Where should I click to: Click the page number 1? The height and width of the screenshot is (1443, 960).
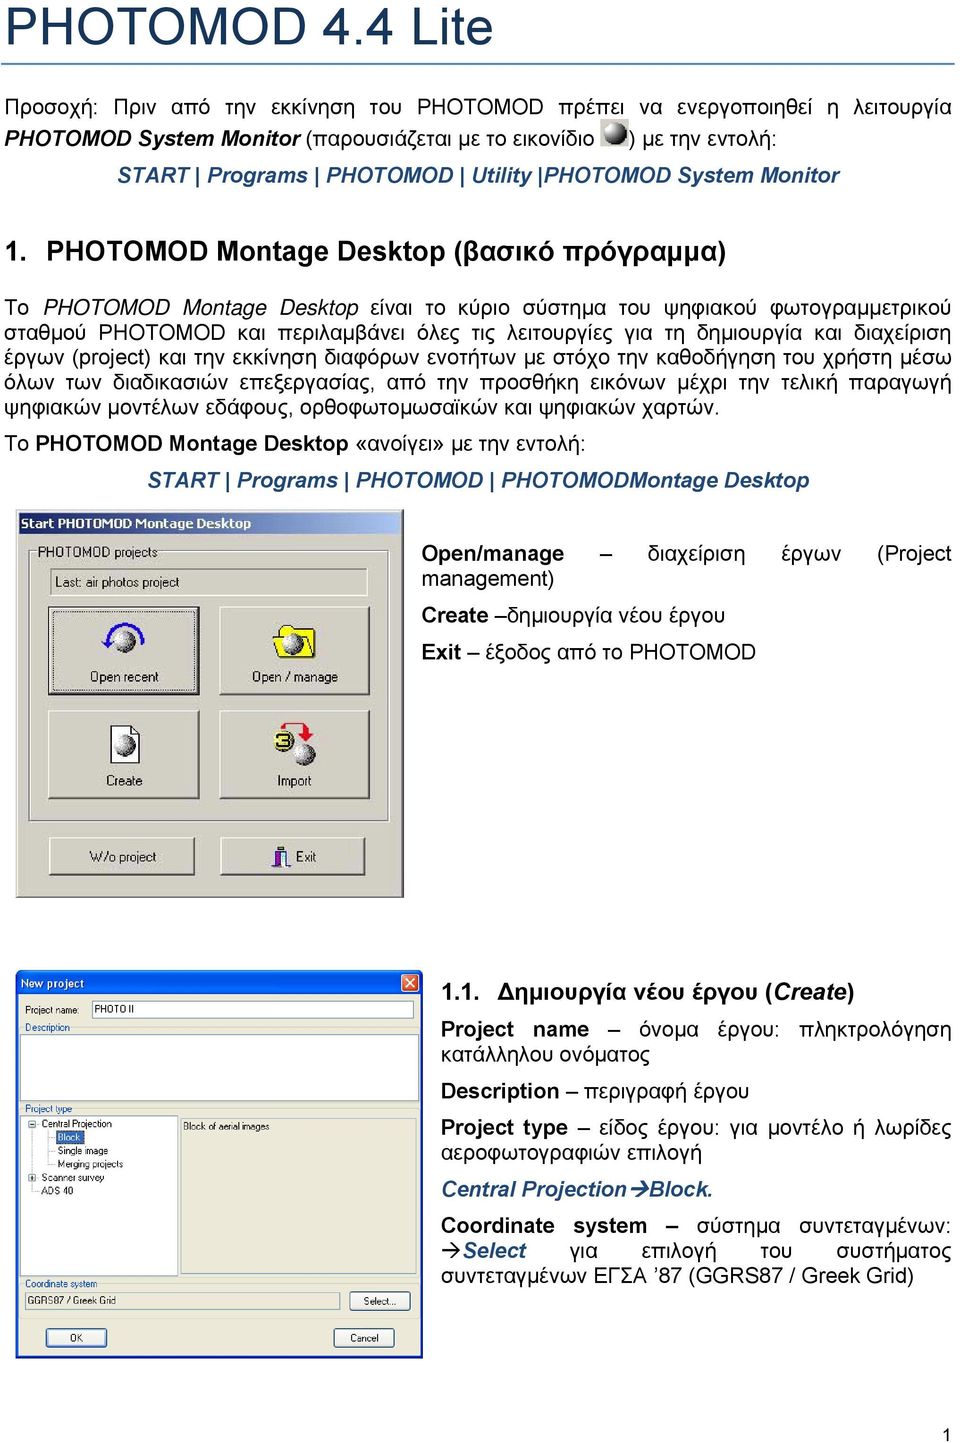pyautogui.click(x=946, y=1434)
